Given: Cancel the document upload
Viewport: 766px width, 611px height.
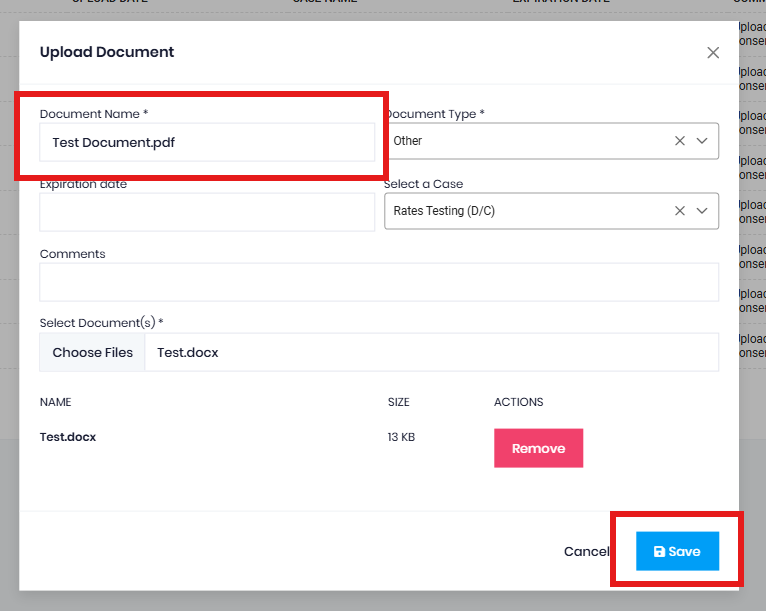Looking at the screenshot, I should pos(587,551).
